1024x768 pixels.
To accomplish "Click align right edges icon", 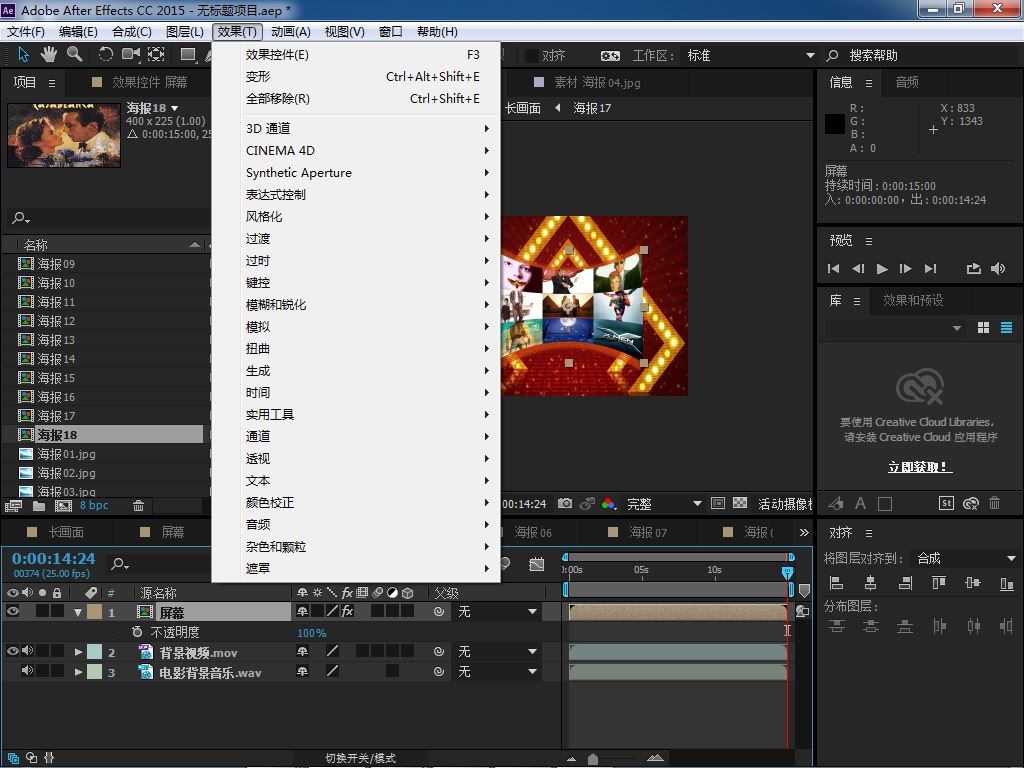I will 904,583.
